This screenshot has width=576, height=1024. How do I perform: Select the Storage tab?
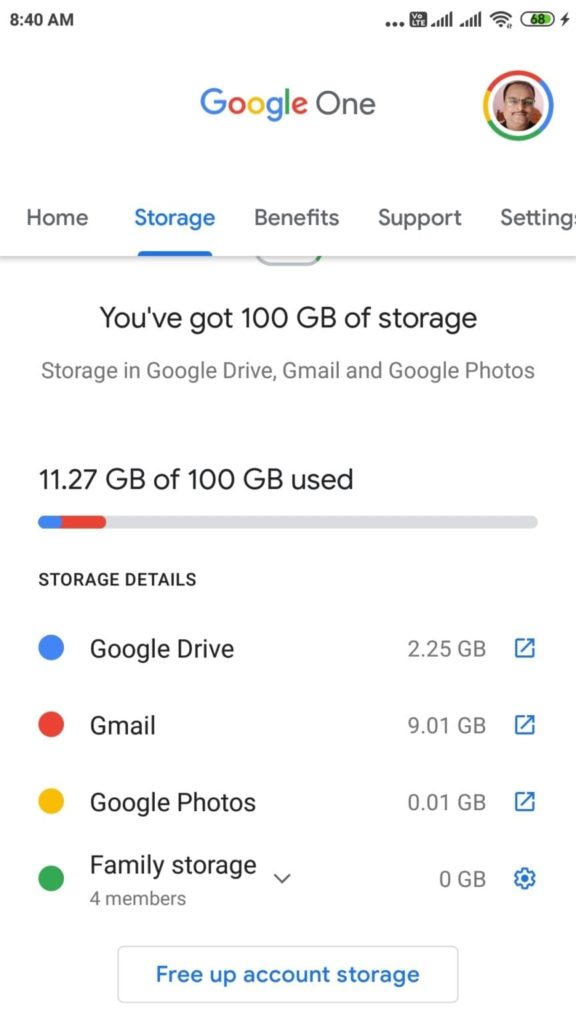[x=174, y=217]
